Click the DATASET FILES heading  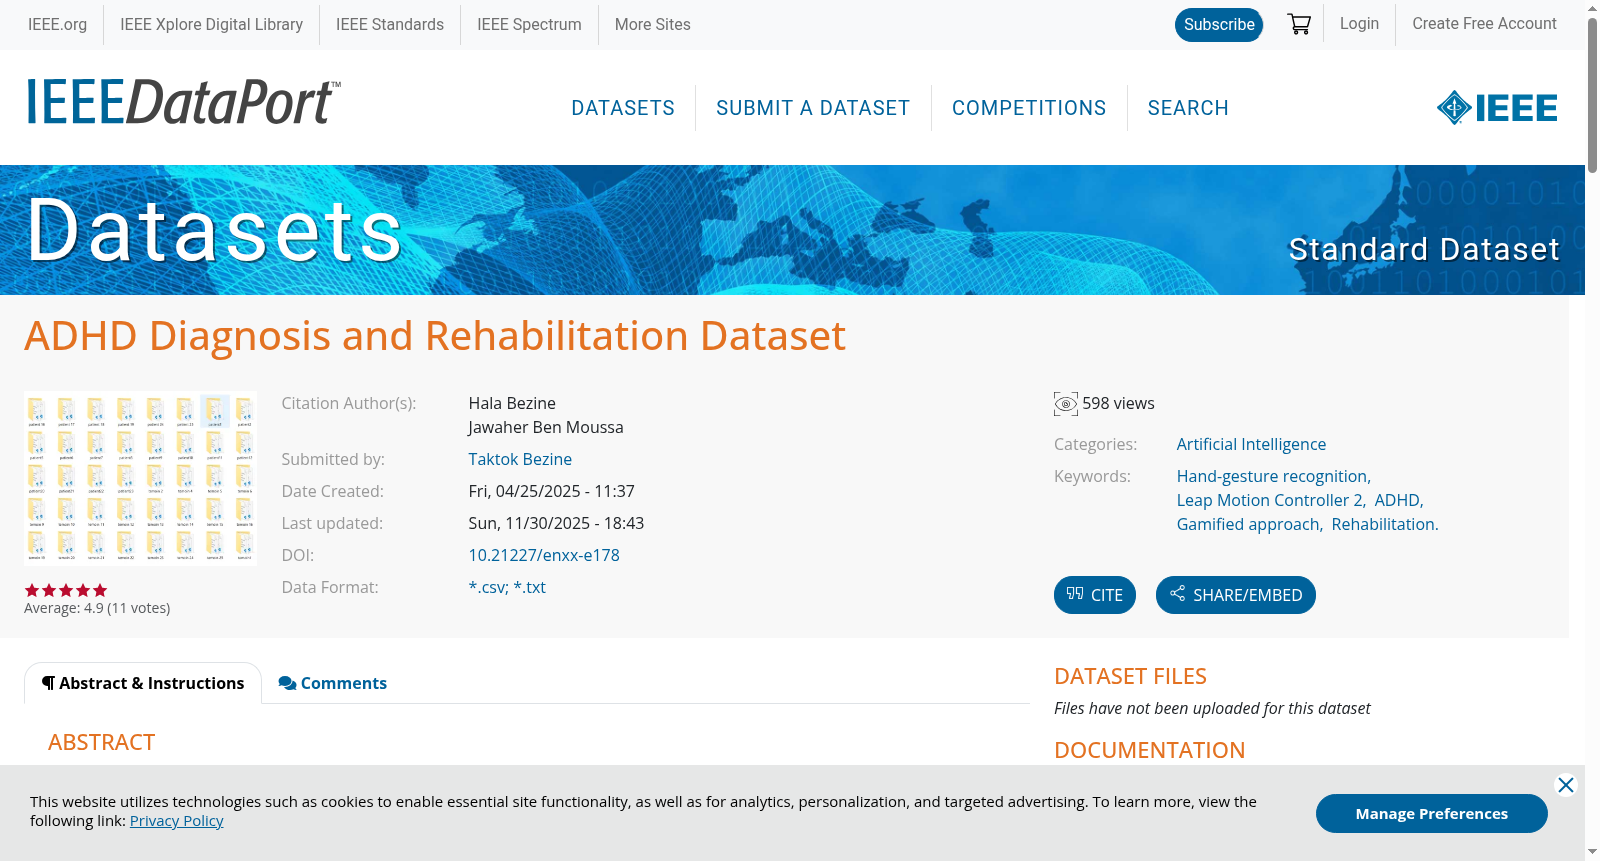[x=1130, y=676]
